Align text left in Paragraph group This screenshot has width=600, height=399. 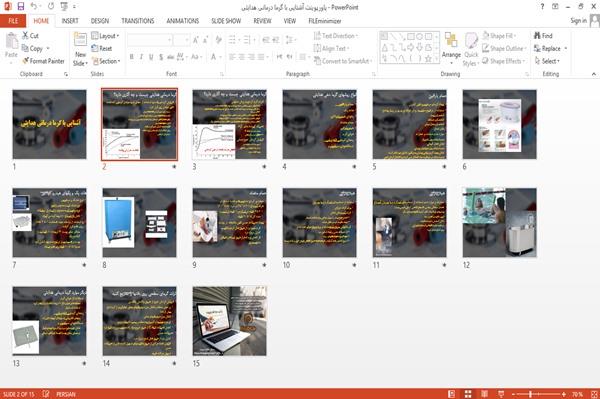(x=232, y=57)
